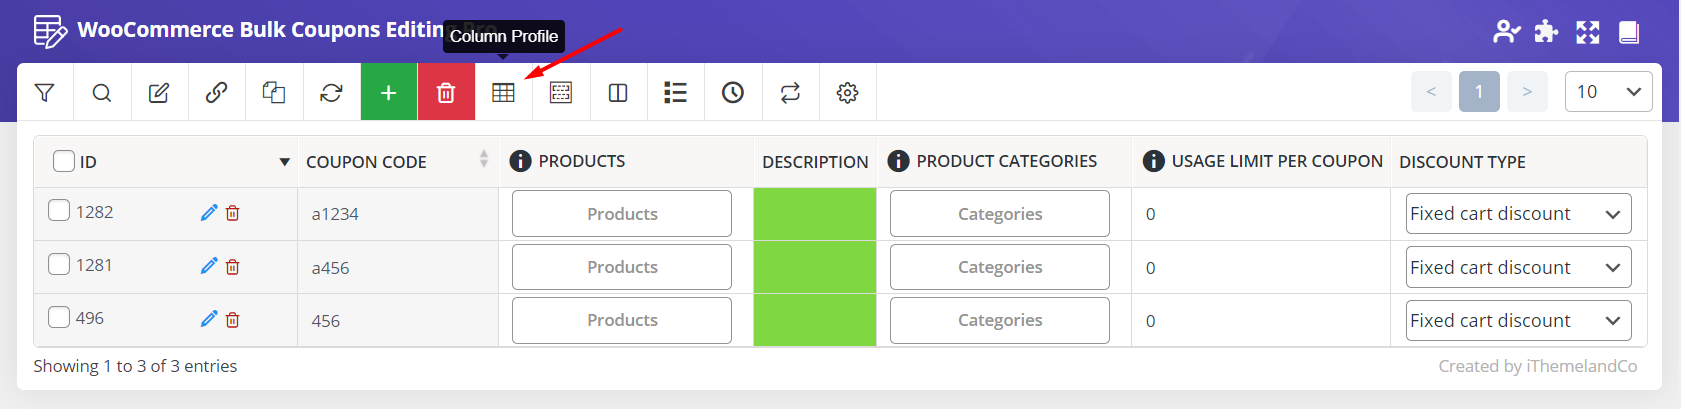Screen dimensions: 1681x409
Task: Toggle fullscreen expand icon in header
Action: coord(1588,32)
